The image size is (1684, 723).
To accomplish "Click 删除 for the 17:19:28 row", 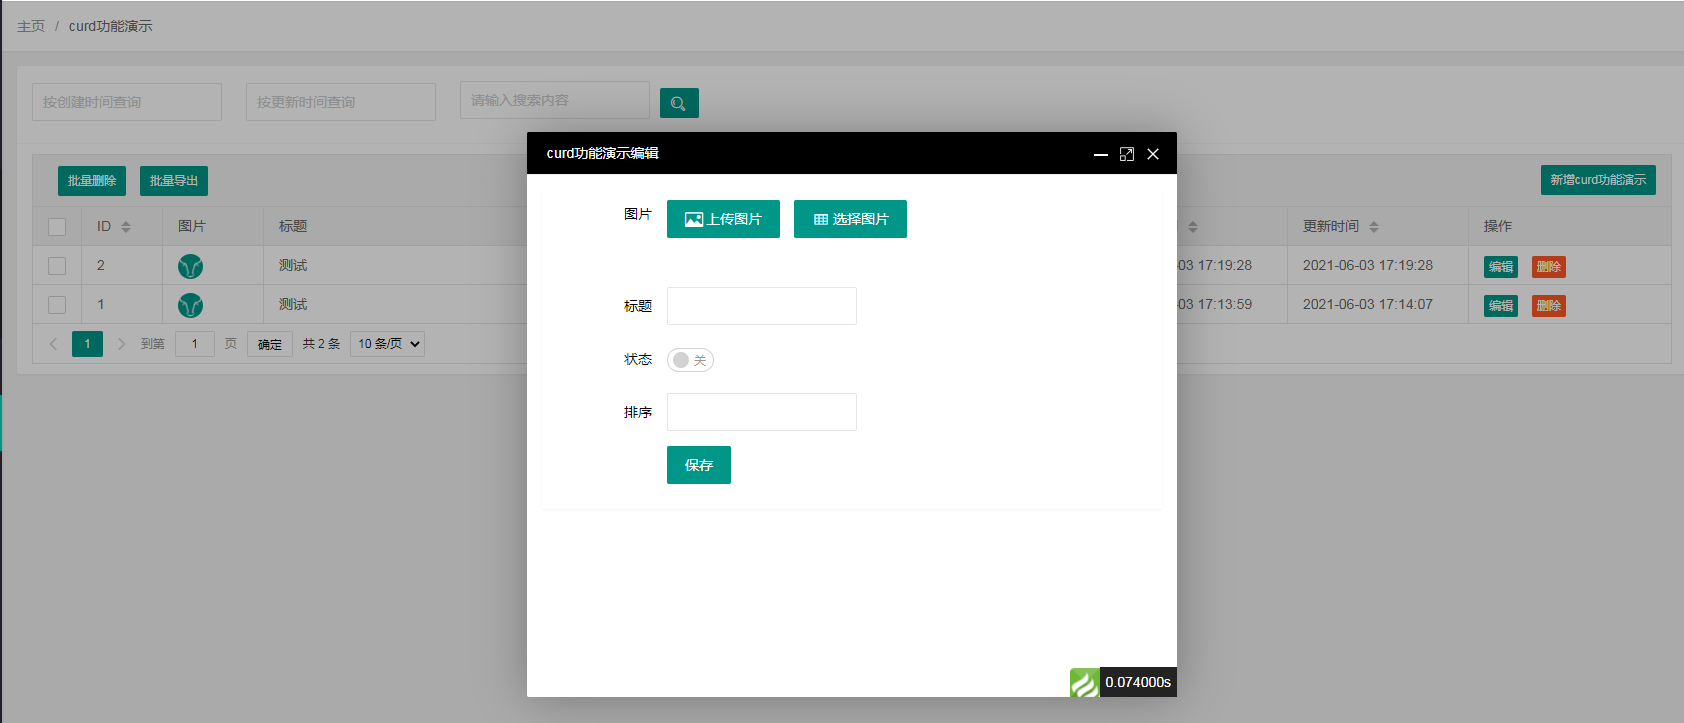I will (1549, 267).
